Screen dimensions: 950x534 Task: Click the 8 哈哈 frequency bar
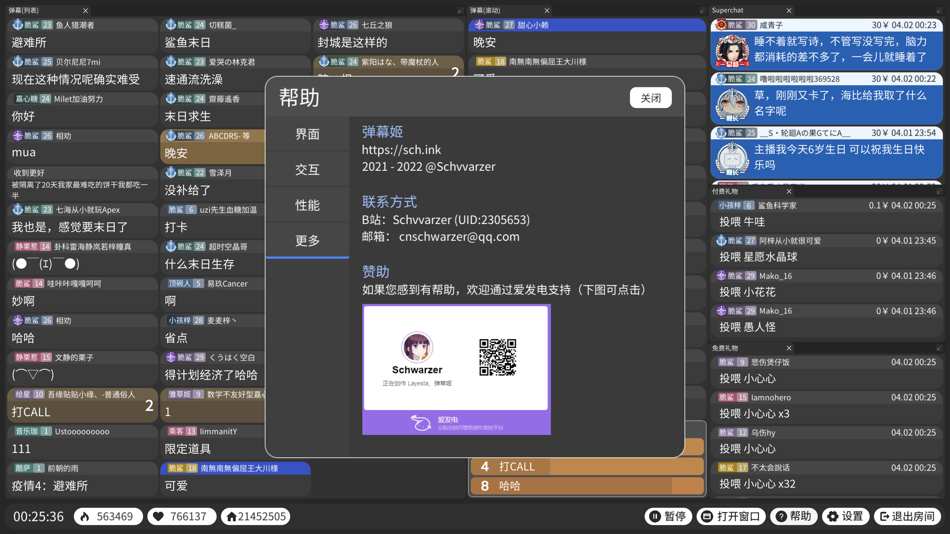587,486
